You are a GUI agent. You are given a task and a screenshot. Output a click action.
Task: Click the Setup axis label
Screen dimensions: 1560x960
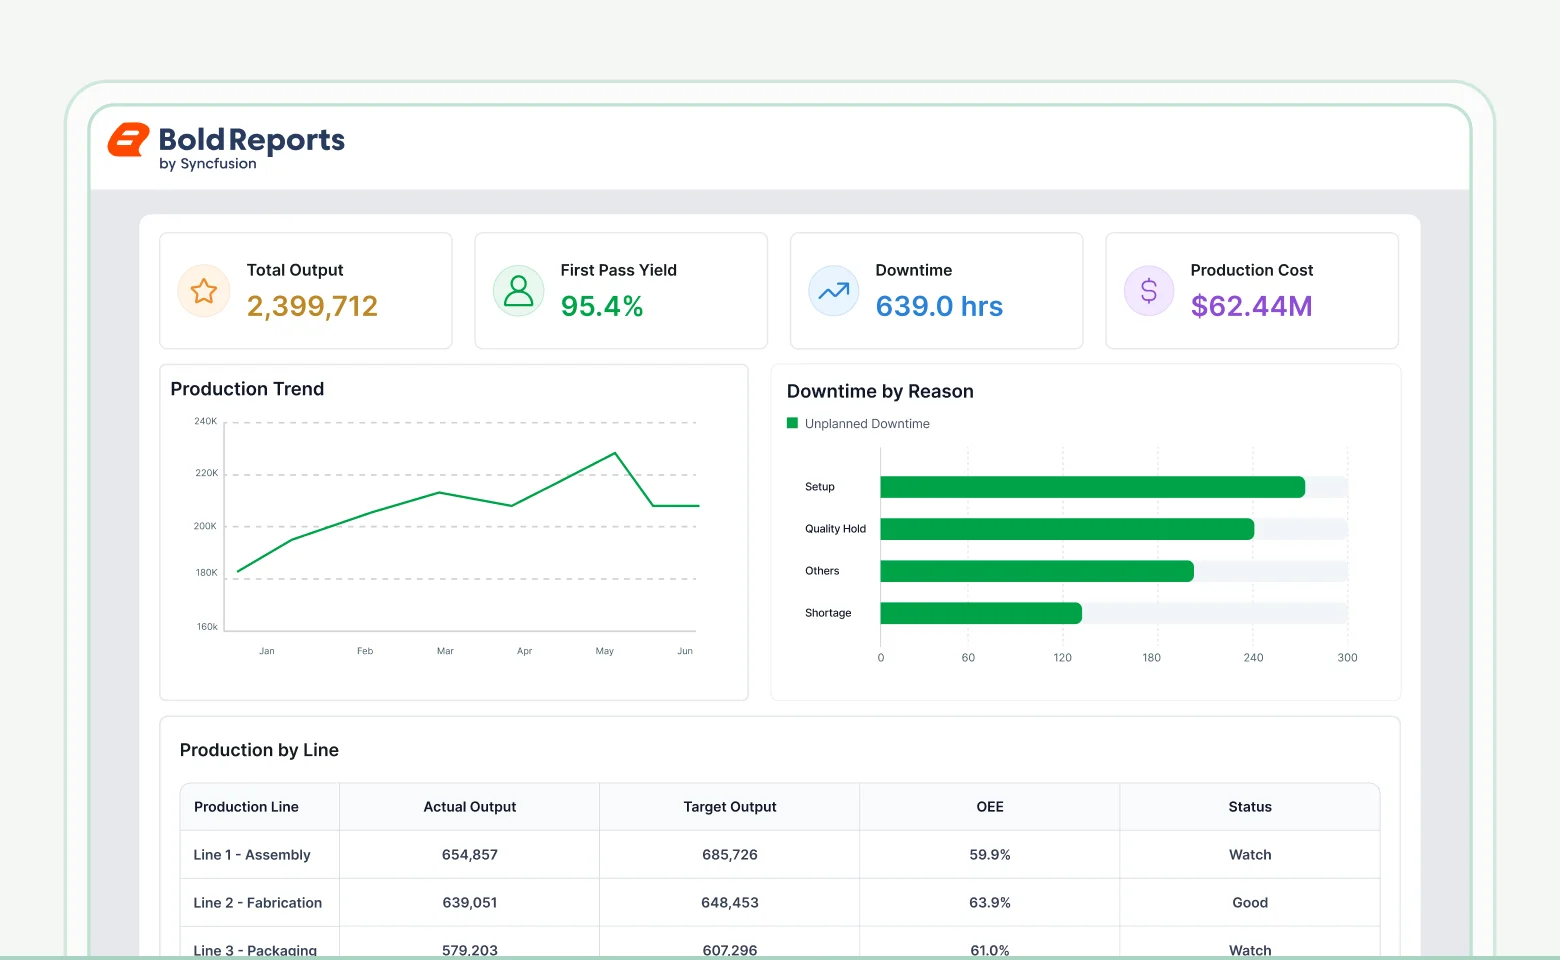coord(820,487)
